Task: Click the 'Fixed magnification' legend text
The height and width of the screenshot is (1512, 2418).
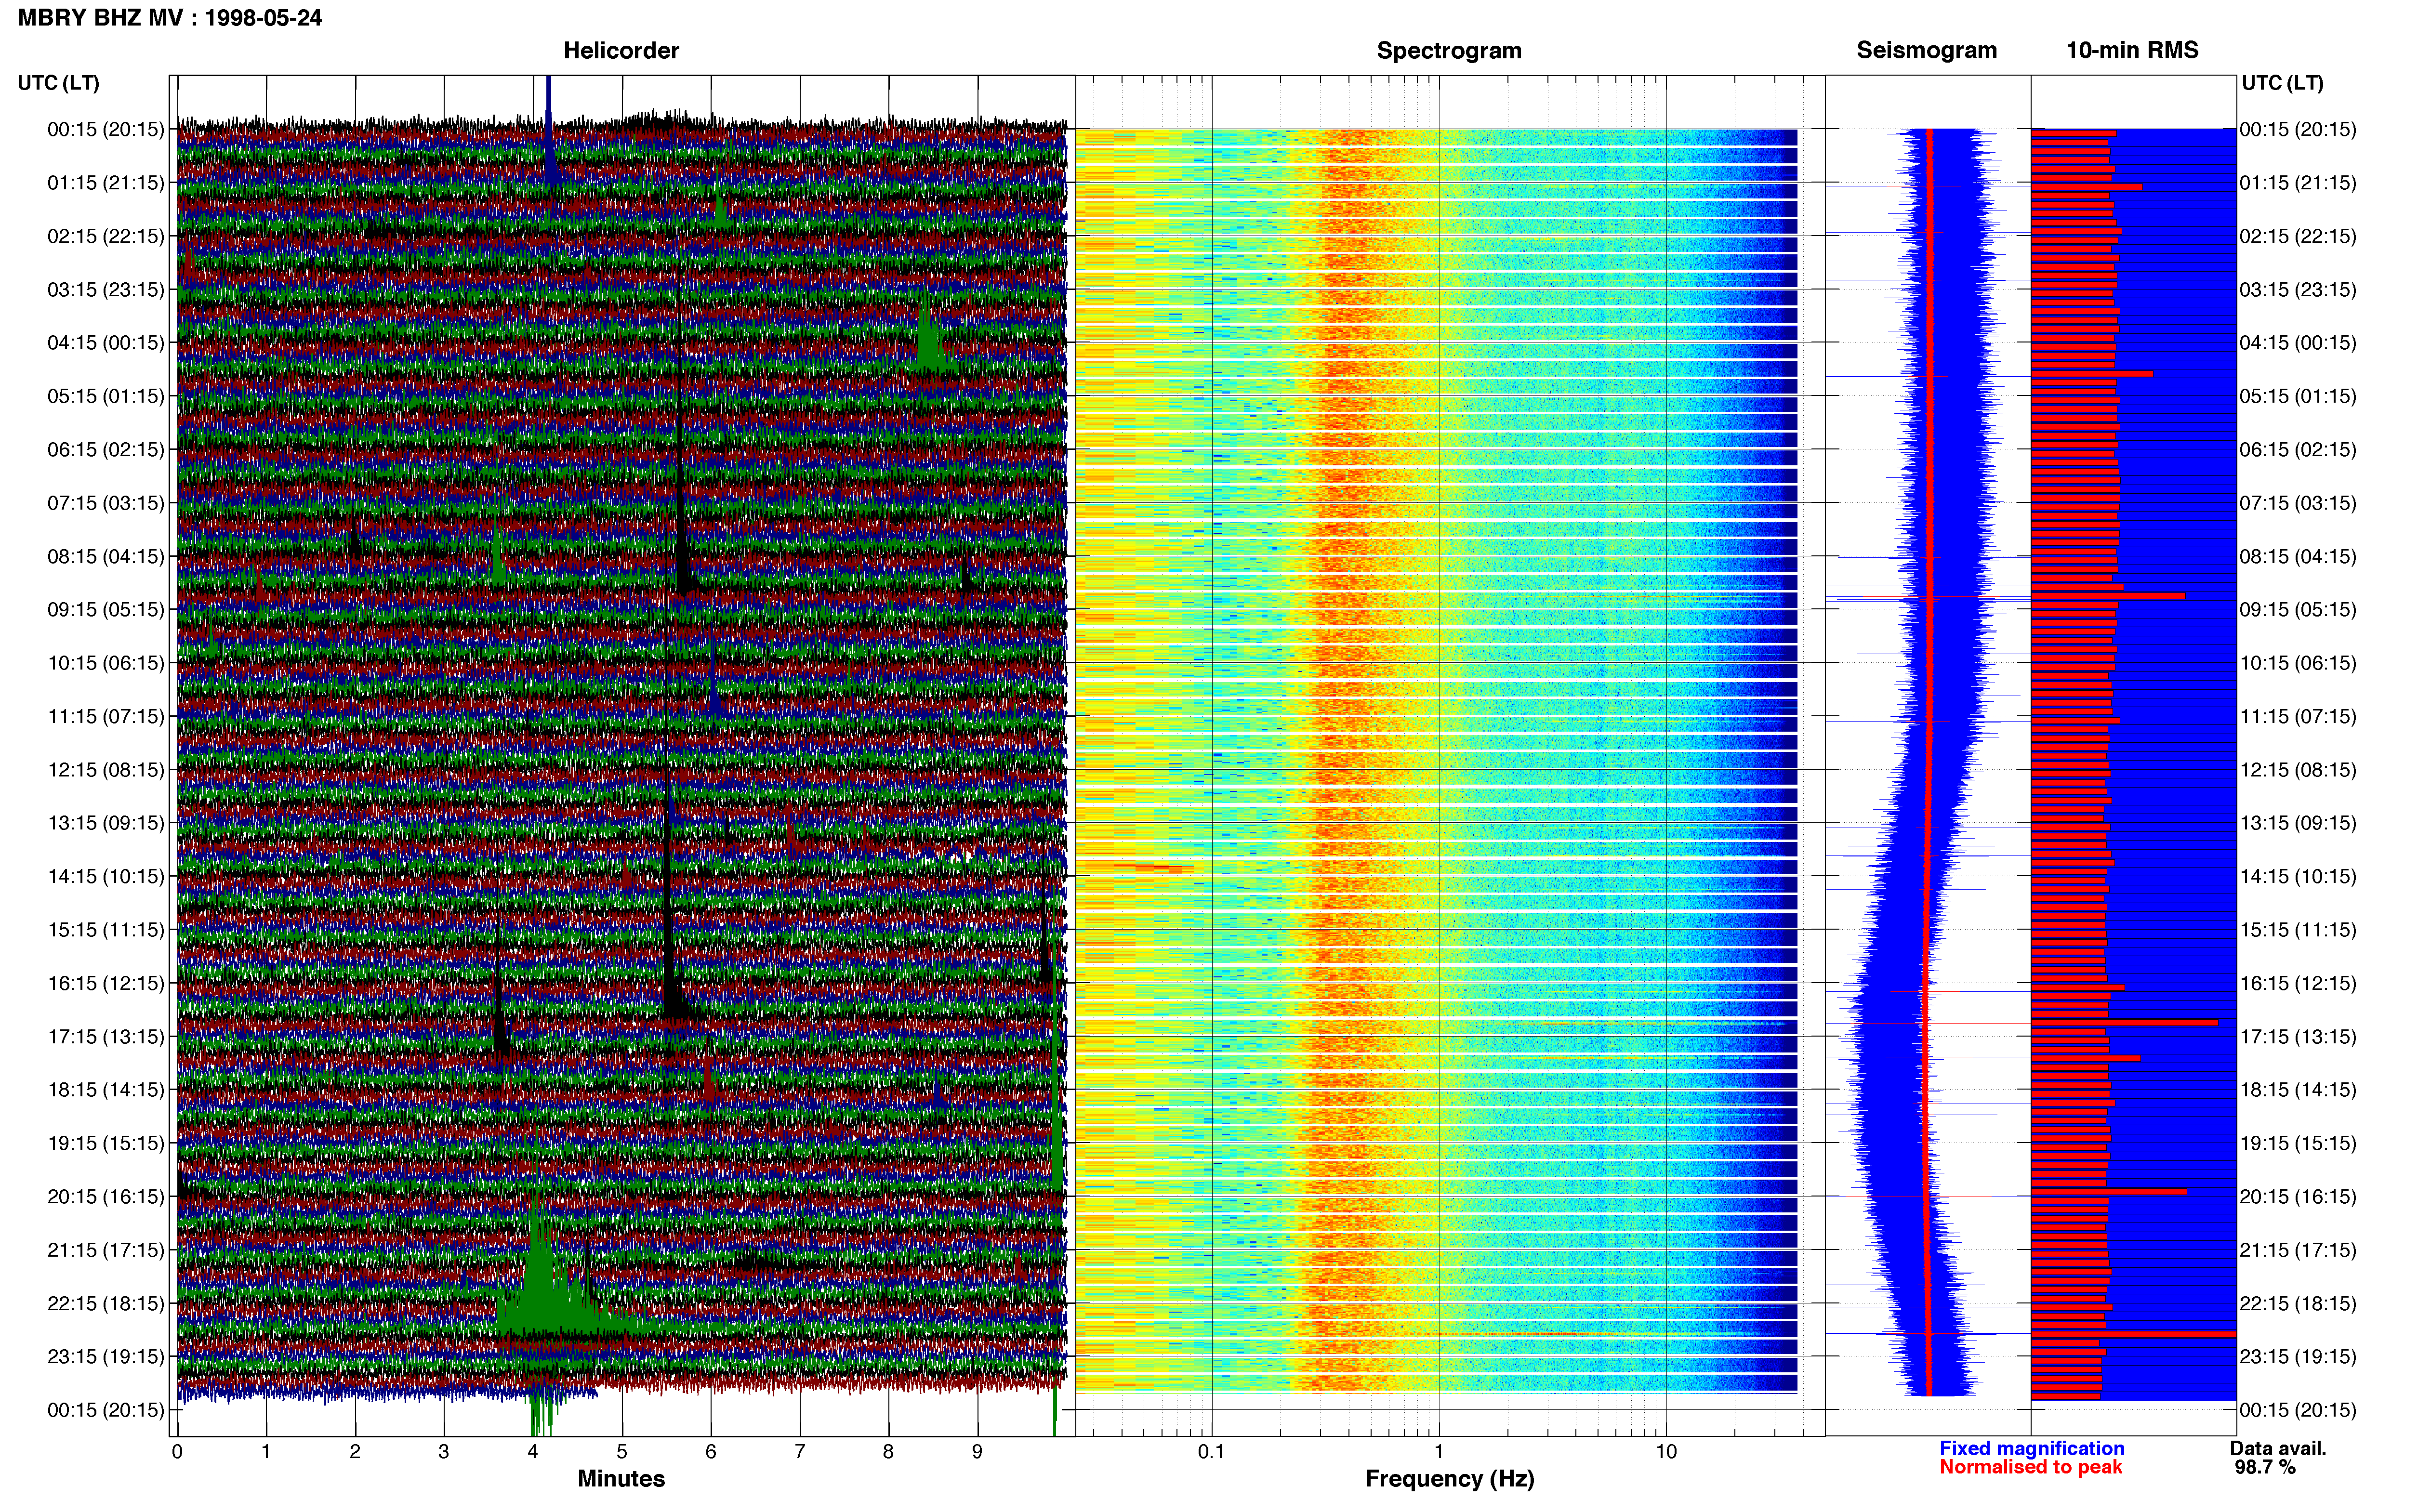Action: 2032,1448
